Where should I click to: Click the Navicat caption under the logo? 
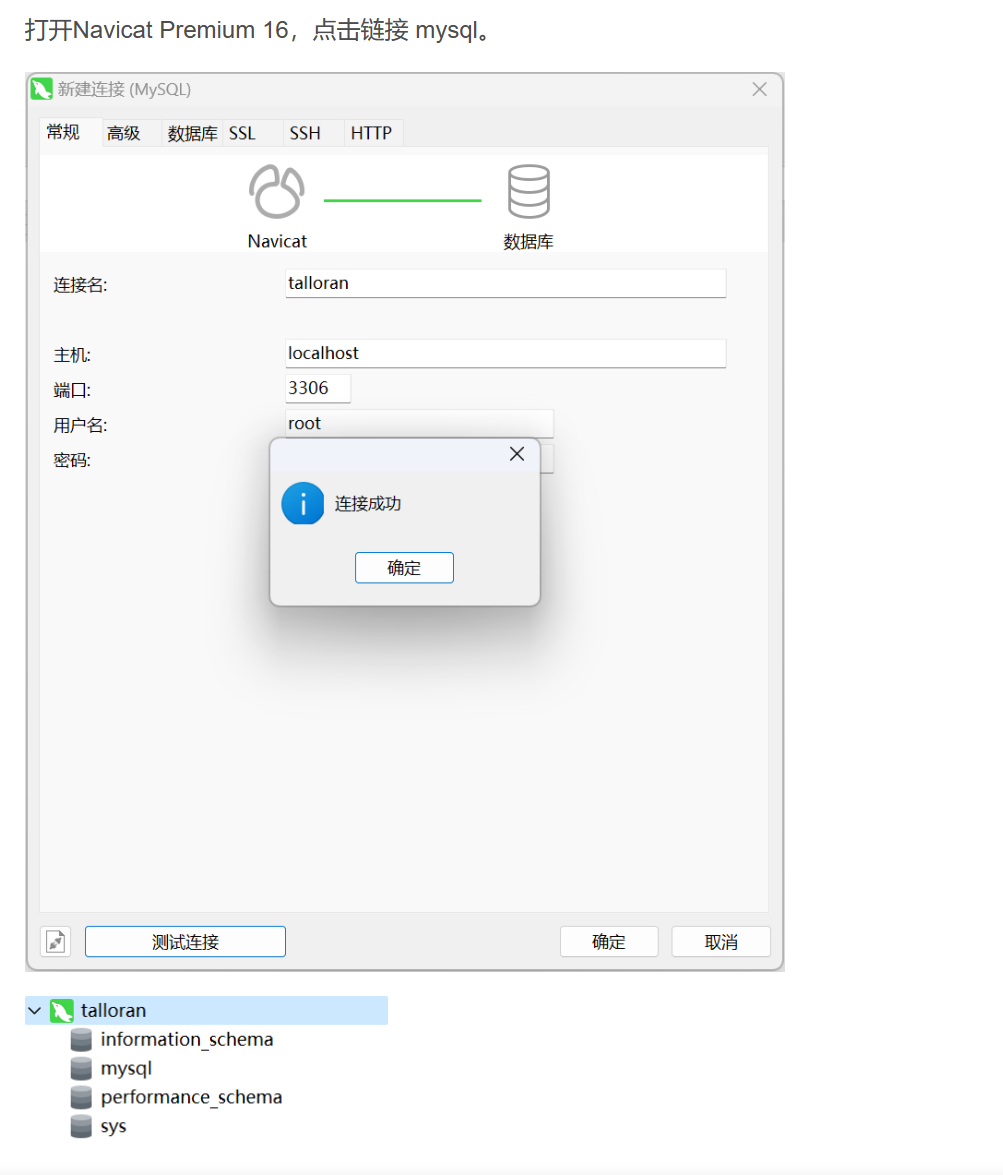tap(277, 241)
